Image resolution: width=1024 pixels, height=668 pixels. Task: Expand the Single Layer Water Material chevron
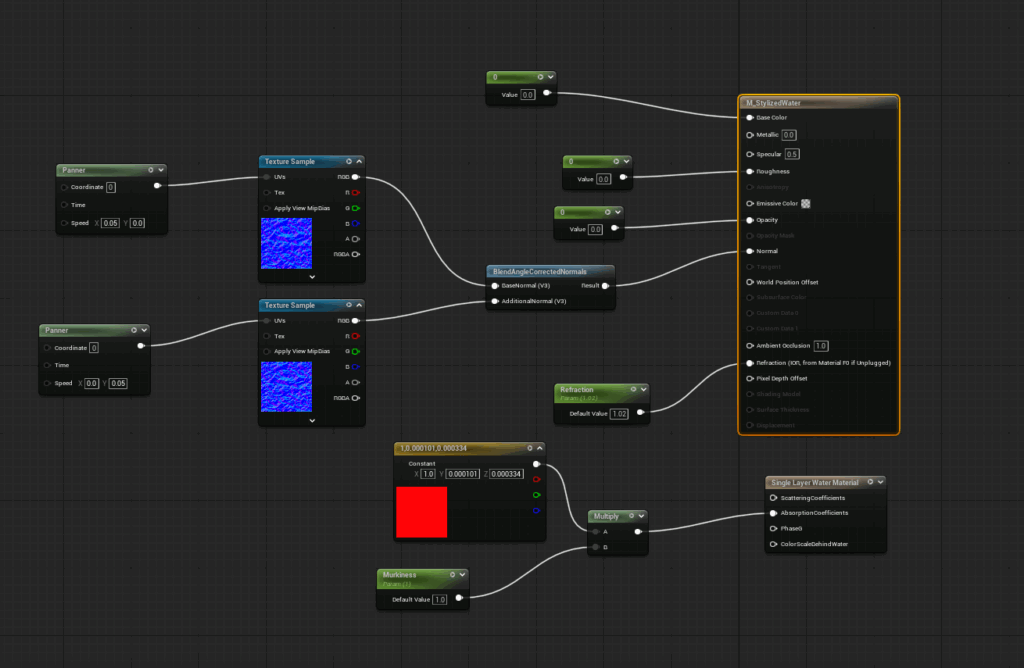coord(878,482)
